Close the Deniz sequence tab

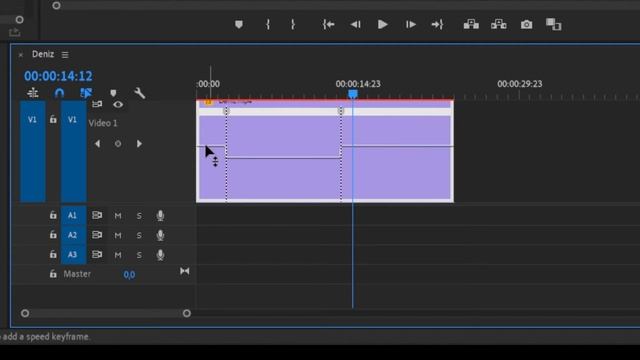[21, 54]
